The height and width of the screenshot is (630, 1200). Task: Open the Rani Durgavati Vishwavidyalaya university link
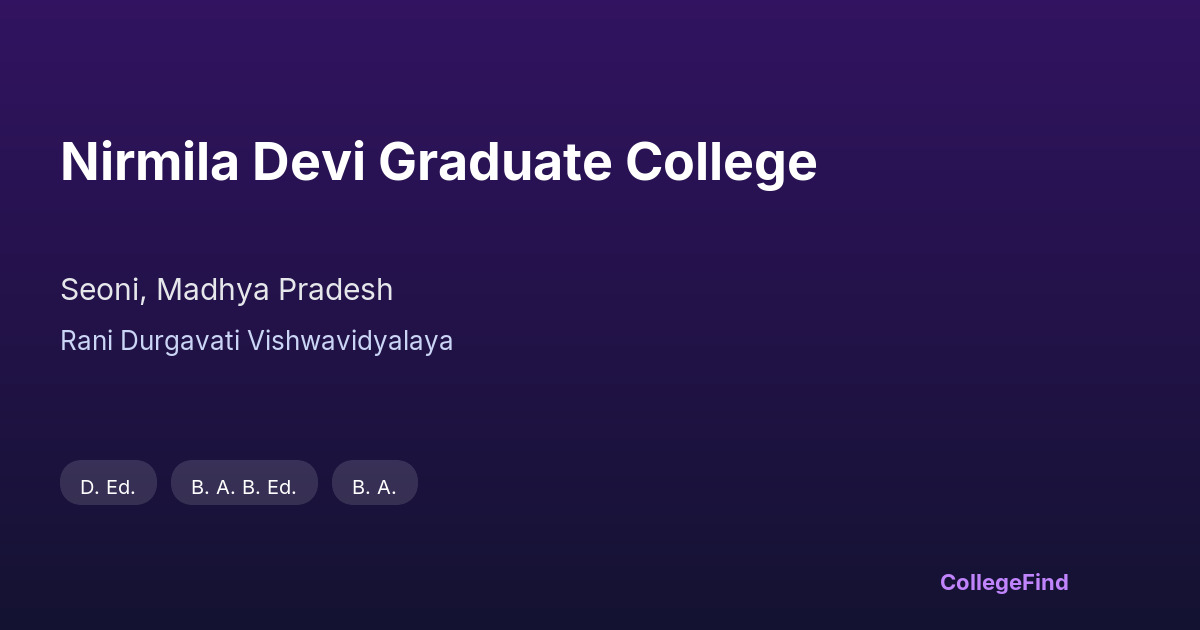coord(256,341)
